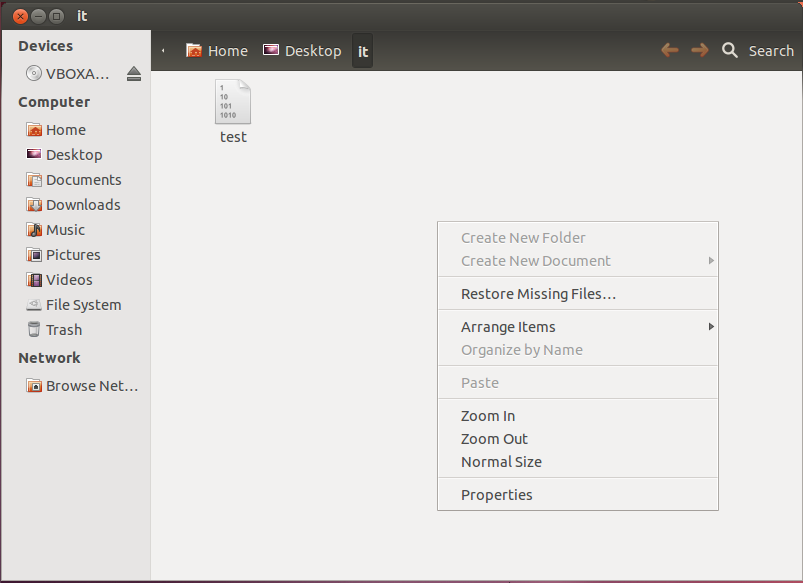Click the VBOXA... disc icon
803x583 pixels.
(x=34, y=74)
